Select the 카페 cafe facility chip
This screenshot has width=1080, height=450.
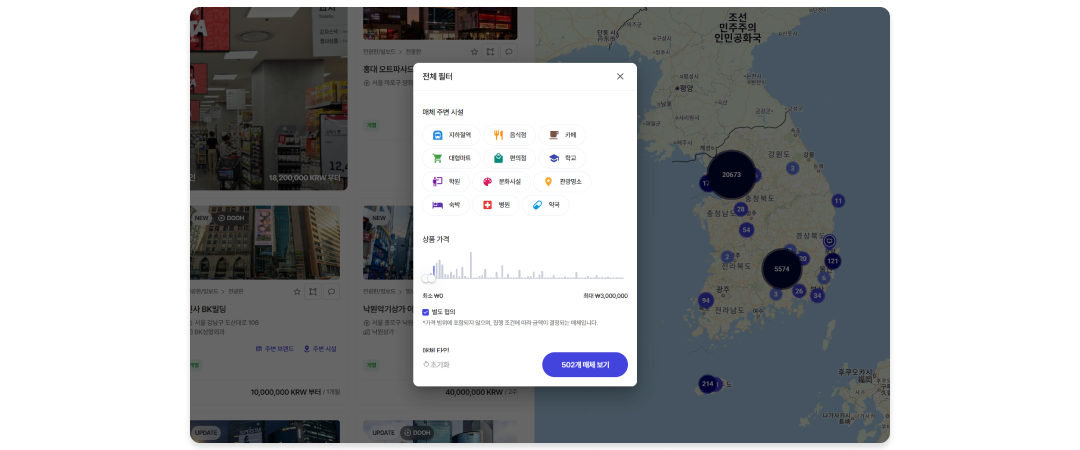click(562, 135)
